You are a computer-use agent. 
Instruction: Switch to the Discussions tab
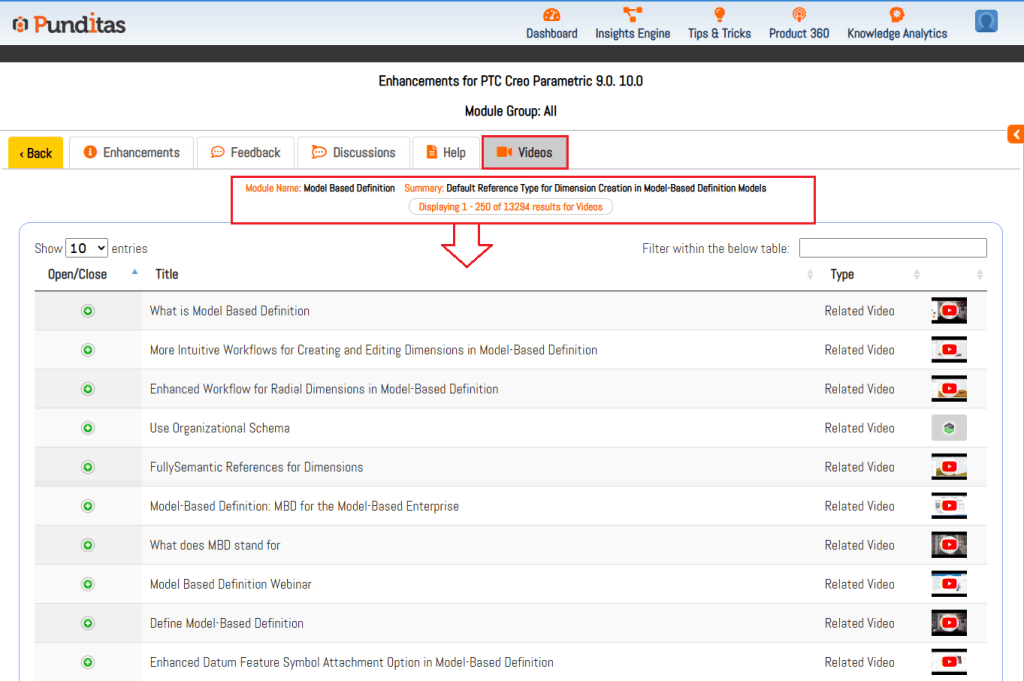click(x=353, y=152)
